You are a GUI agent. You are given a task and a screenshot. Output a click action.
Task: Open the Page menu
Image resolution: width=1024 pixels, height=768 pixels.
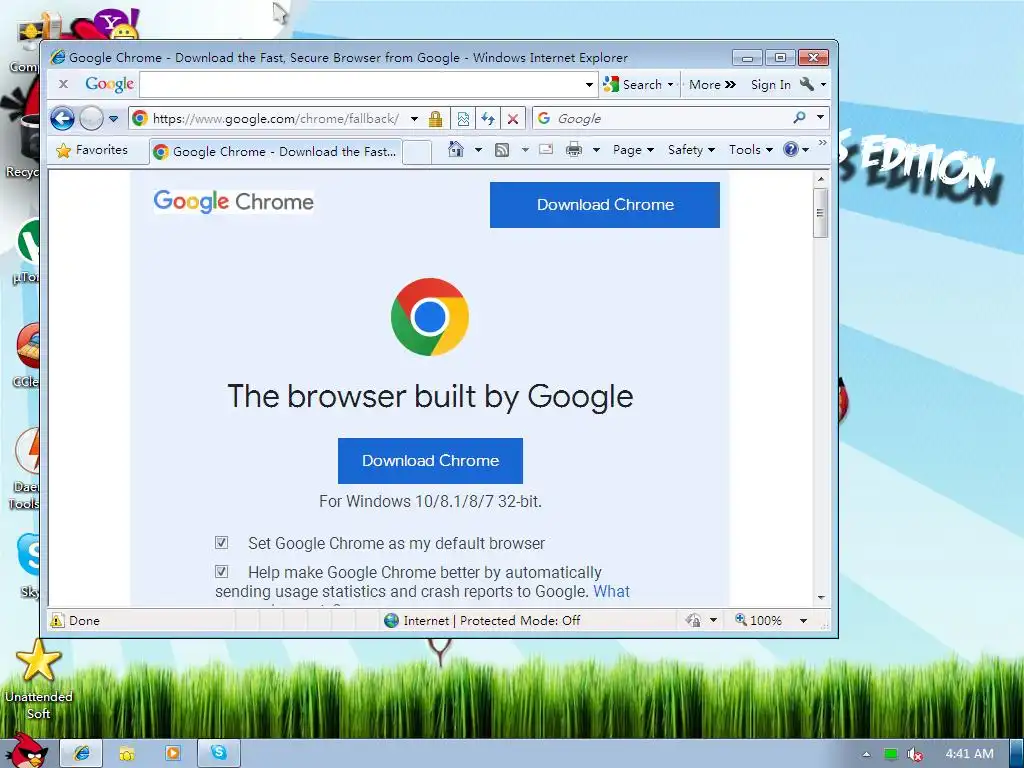tap(633, 150)
